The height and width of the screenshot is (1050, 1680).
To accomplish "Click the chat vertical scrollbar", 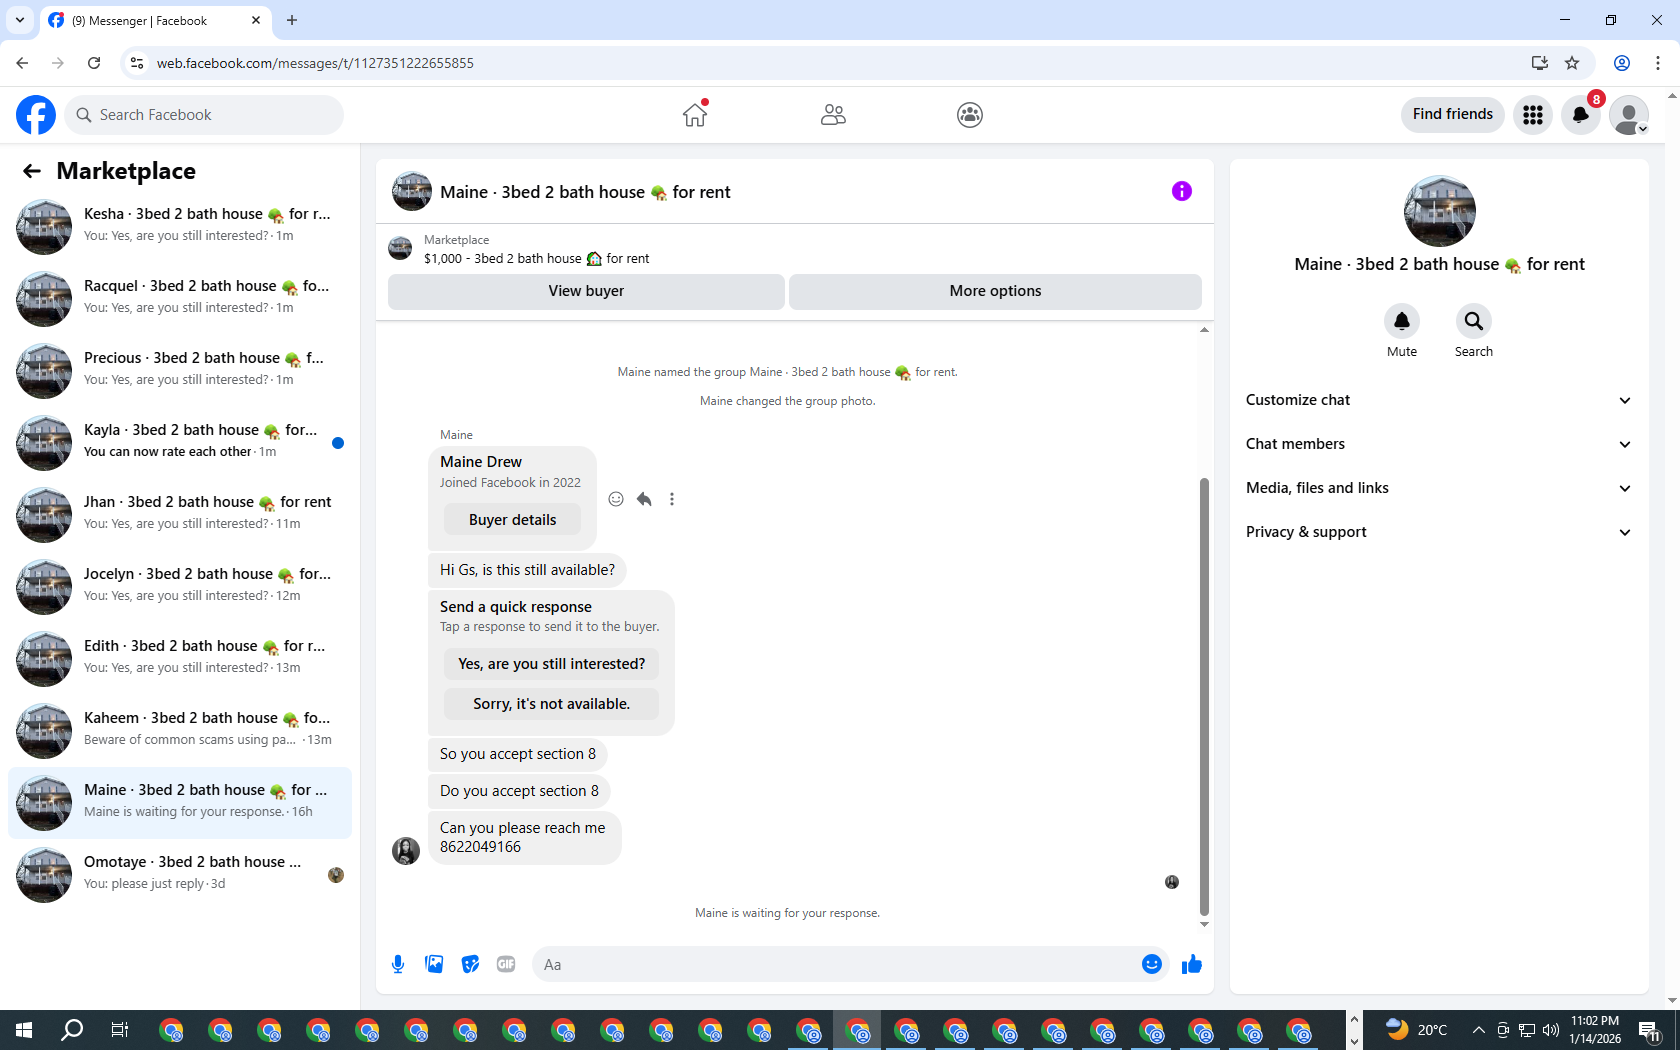I will pyautogui.click(x=1204, y=696).
